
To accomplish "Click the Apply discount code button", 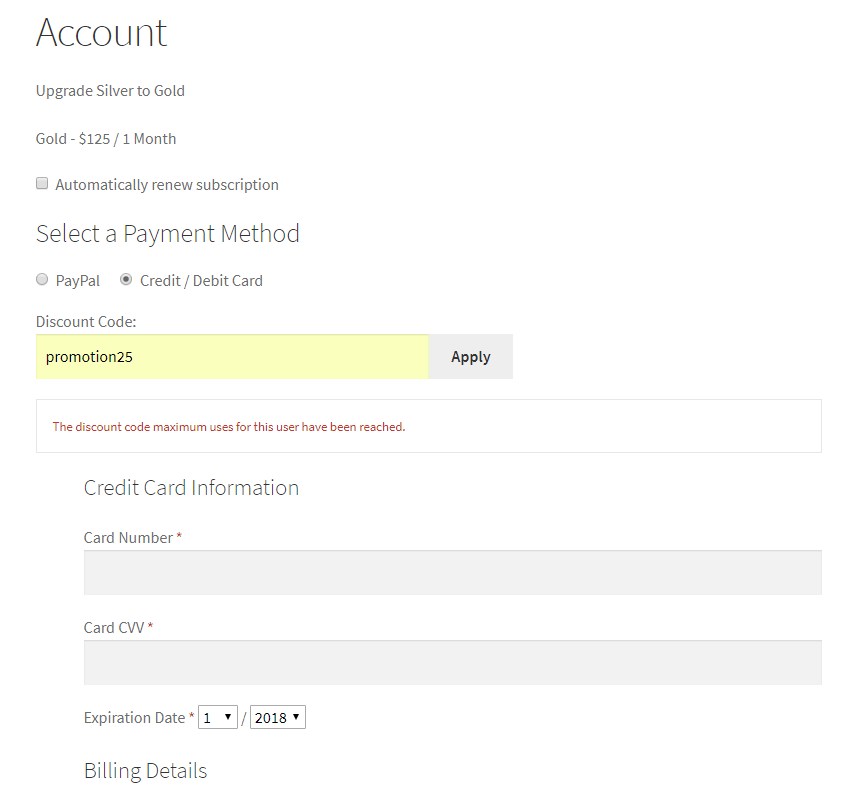I will tap(470, 356).
